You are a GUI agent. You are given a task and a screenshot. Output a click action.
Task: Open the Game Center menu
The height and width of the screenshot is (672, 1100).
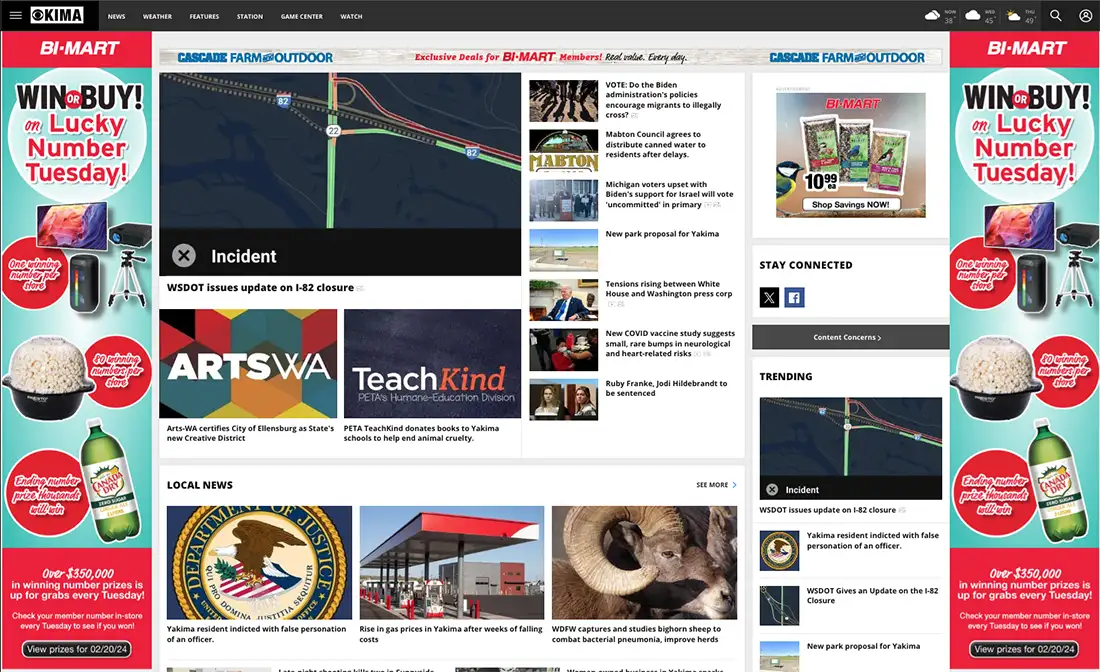click(x=302, y=16)
